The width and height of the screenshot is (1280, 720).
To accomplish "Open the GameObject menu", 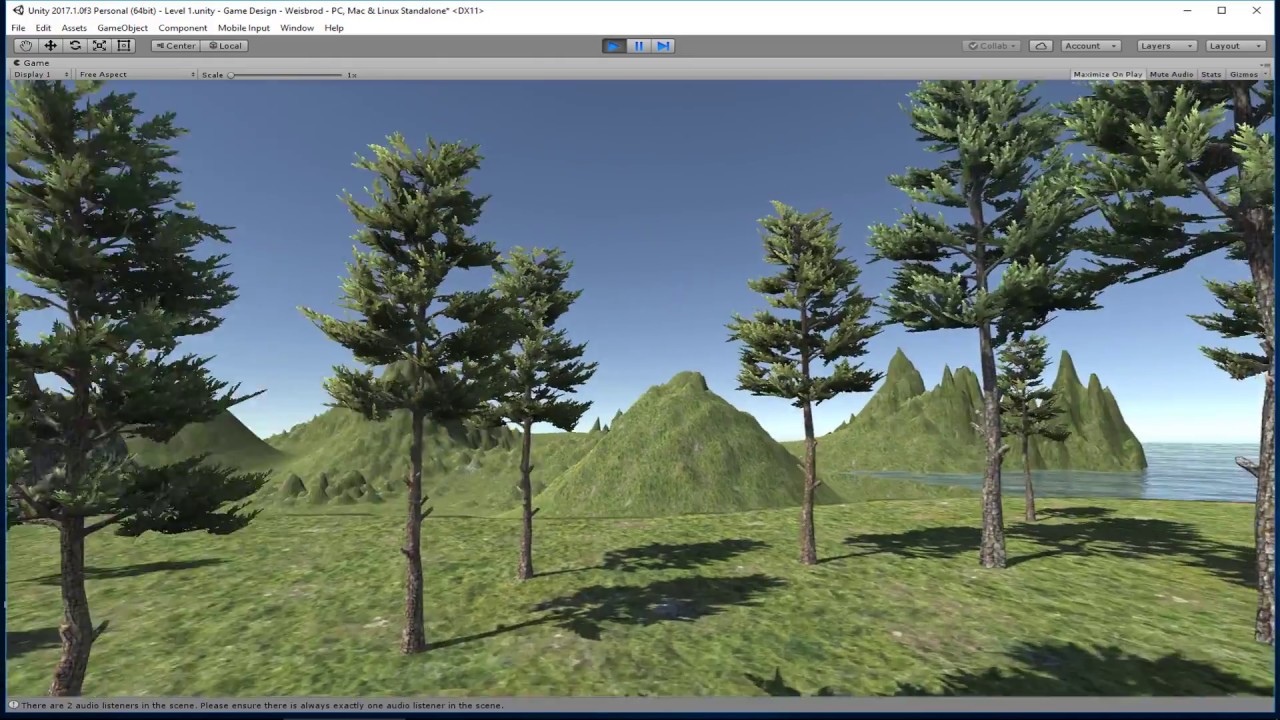I will (122, 28).
